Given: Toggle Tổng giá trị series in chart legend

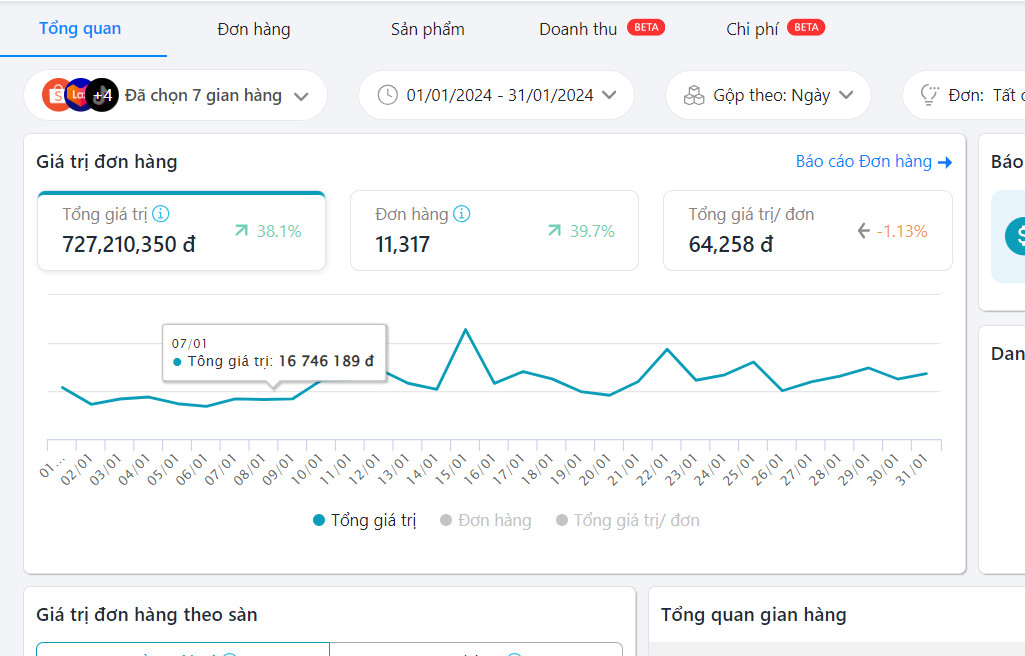Looking at the screenshot, I should coord(364,520).
